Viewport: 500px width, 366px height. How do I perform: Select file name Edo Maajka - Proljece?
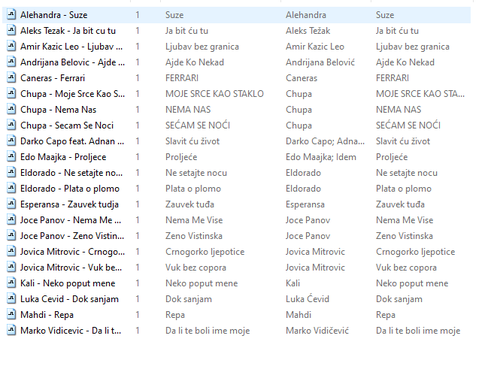(x=63, y=157)
